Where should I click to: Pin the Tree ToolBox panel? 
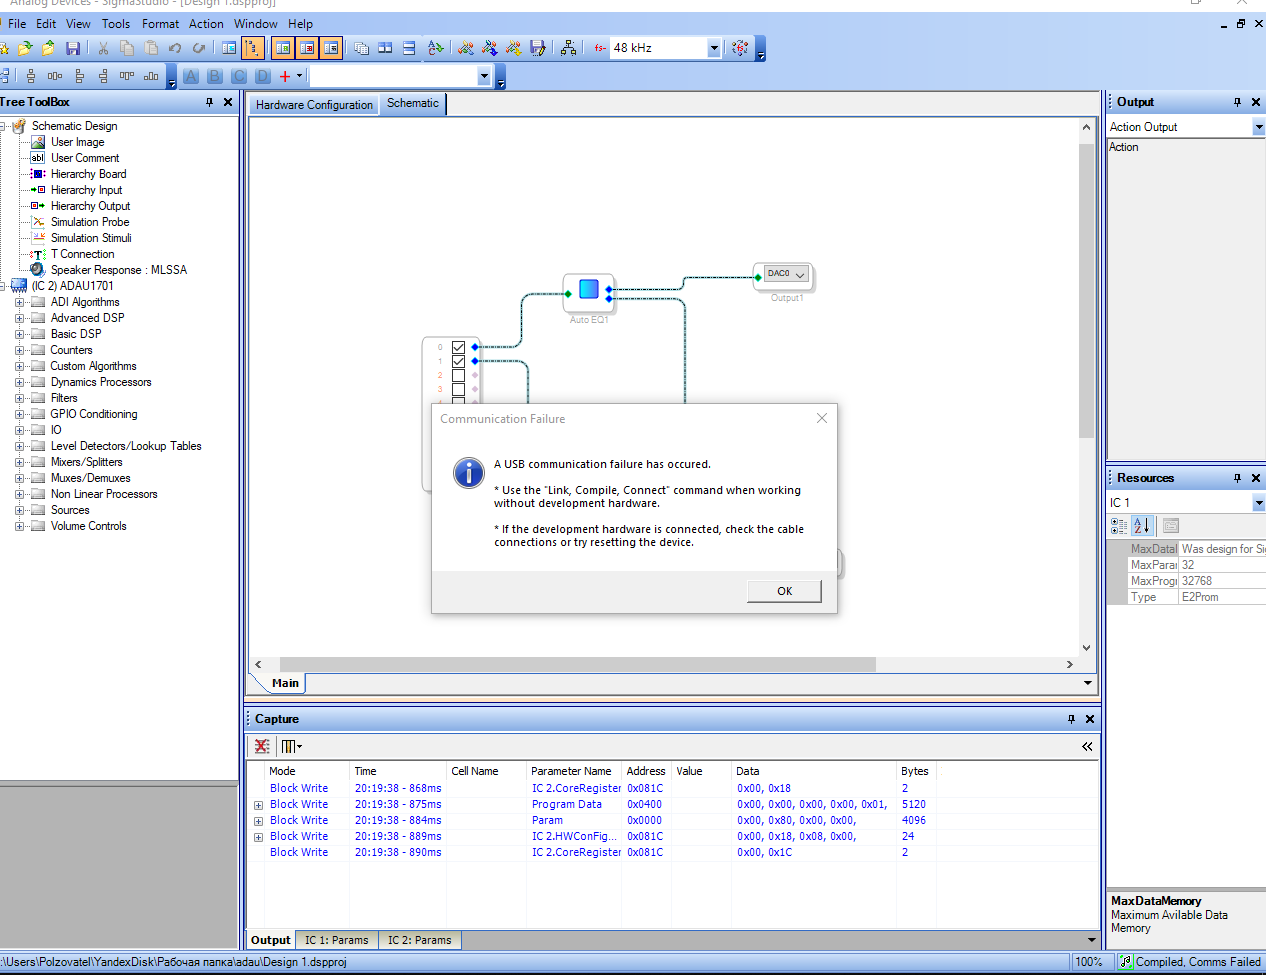click(x=209, y=102)
